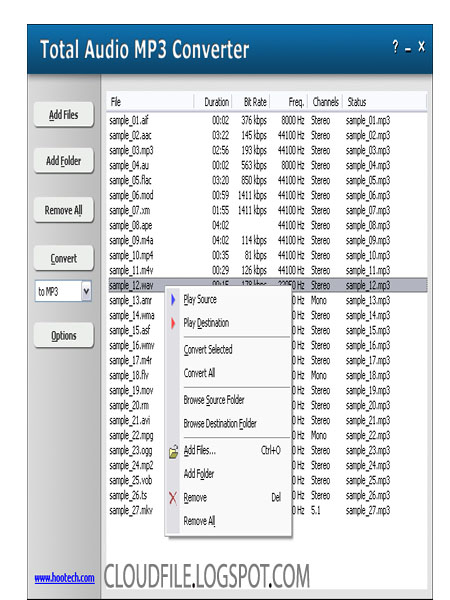Click the sample_27.mp3 status cell

pos(368,510)
